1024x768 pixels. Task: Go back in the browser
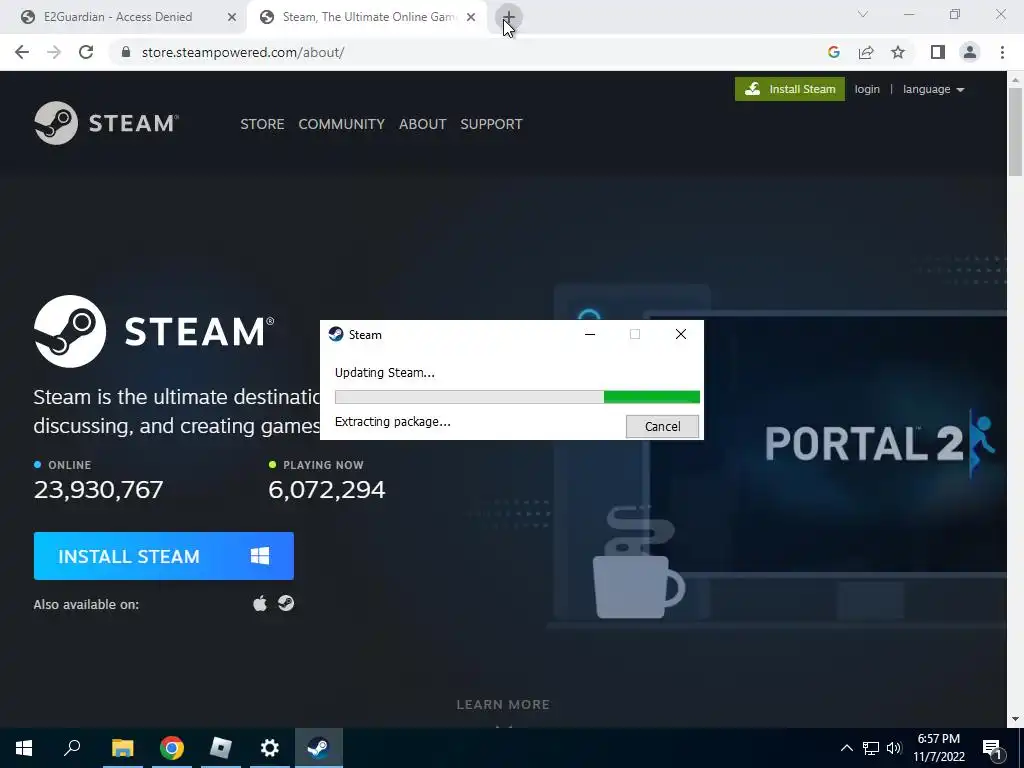click(22, 52)
